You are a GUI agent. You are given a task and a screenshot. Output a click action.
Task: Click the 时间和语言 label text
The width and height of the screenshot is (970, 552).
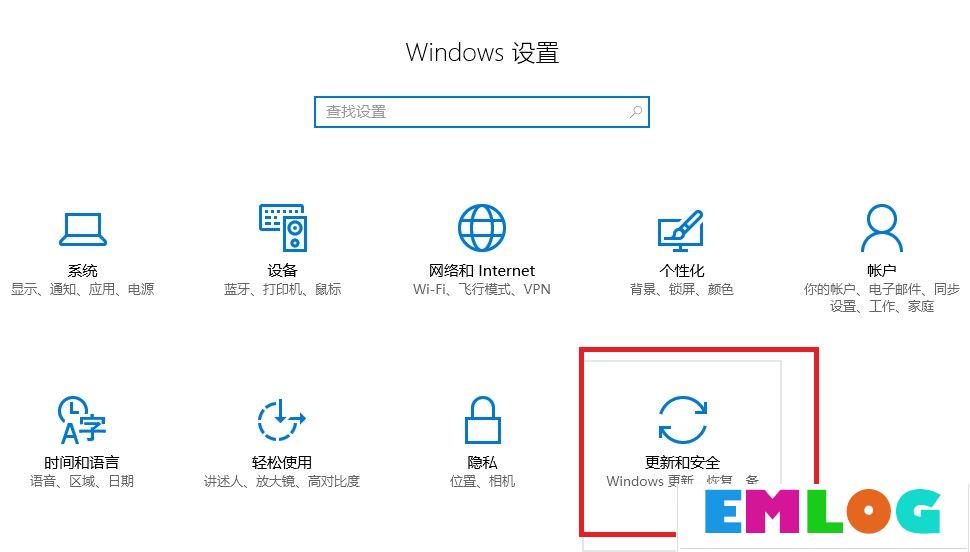[82, 462]
